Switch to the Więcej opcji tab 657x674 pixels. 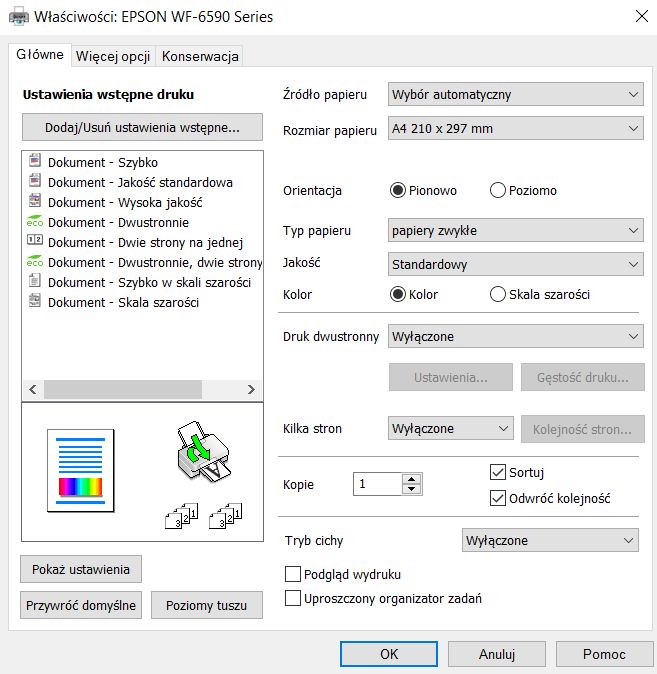[x=113, y=56]
